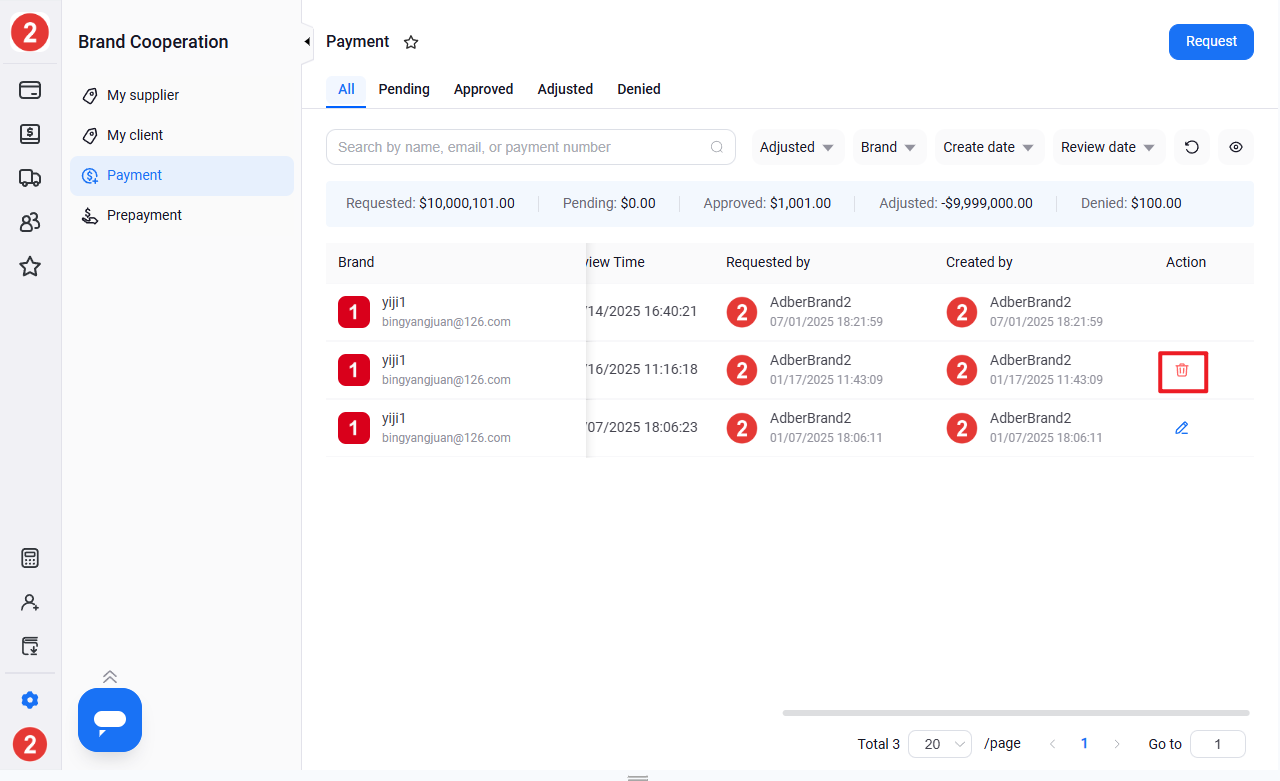This screenshot has height=781, width=1280.
Task: Go to next page arrow
Action: tap(1117, 744)
